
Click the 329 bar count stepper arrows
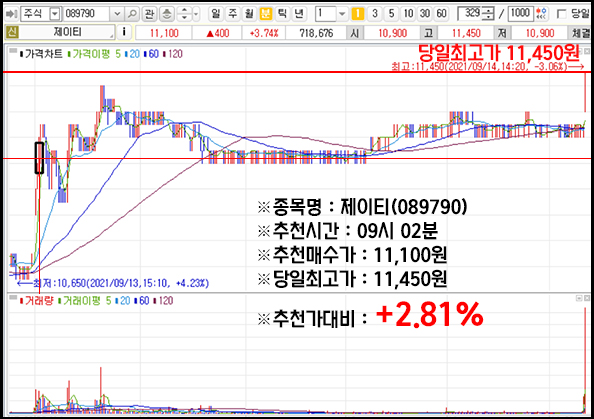[489, 14]
